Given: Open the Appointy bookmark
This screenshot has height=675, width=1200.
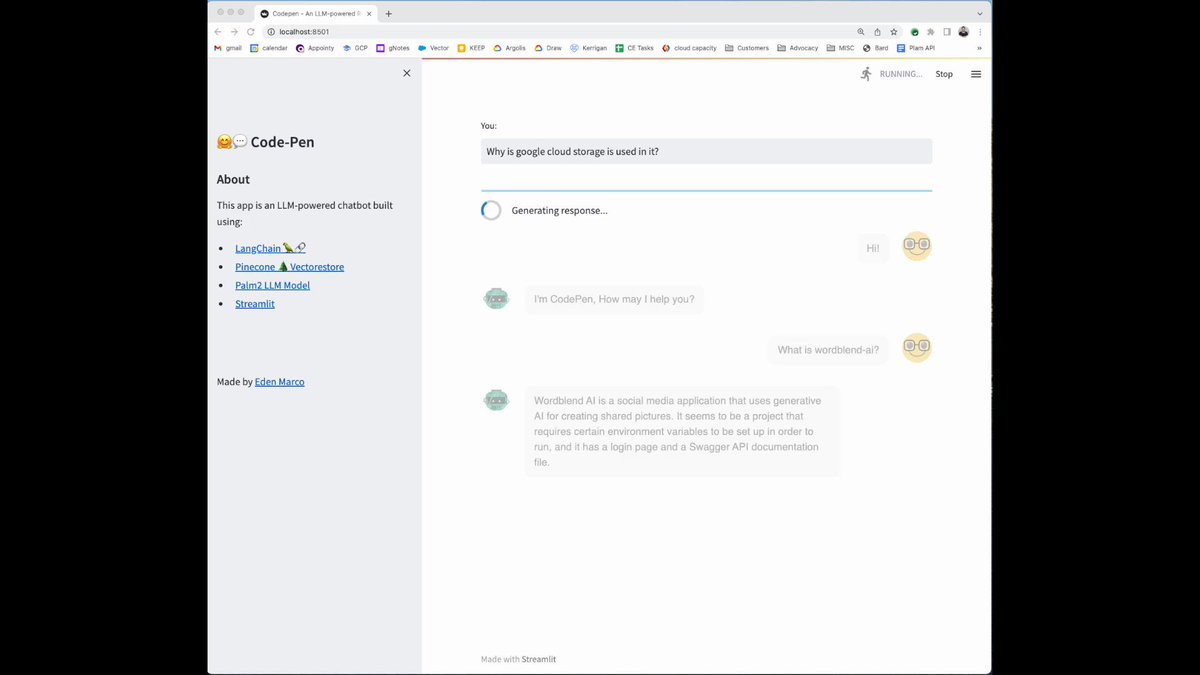Looking at the screenshot, I should (315, 48).
